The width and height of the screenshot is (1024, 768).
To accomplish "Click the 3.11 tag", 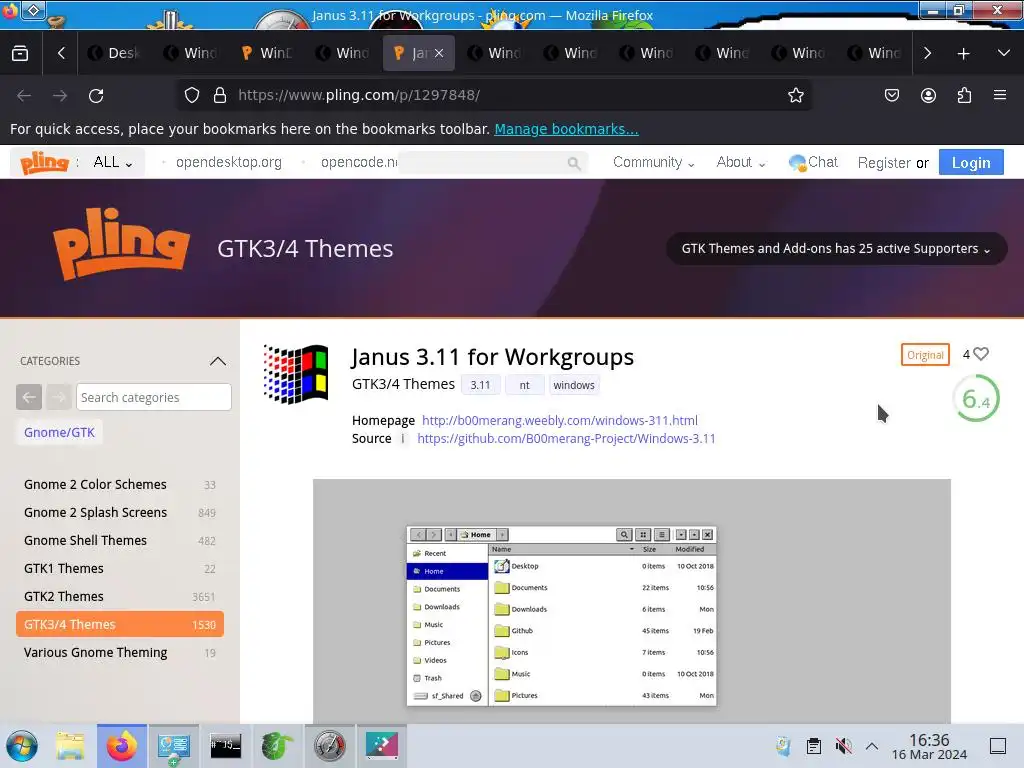I will (480, 385).
